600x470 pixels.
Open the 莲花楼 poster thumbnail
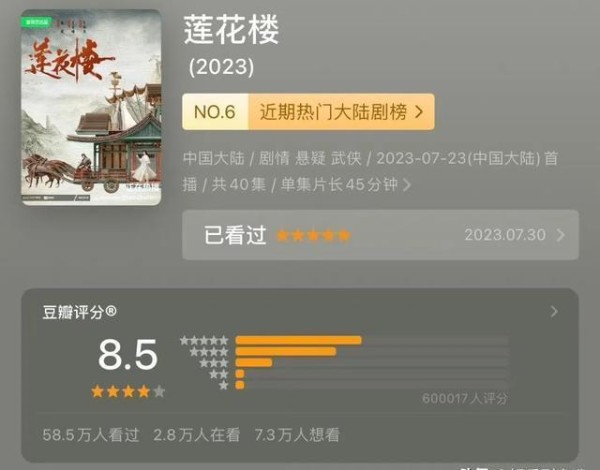pyautogui.click(x=91, y=108)
